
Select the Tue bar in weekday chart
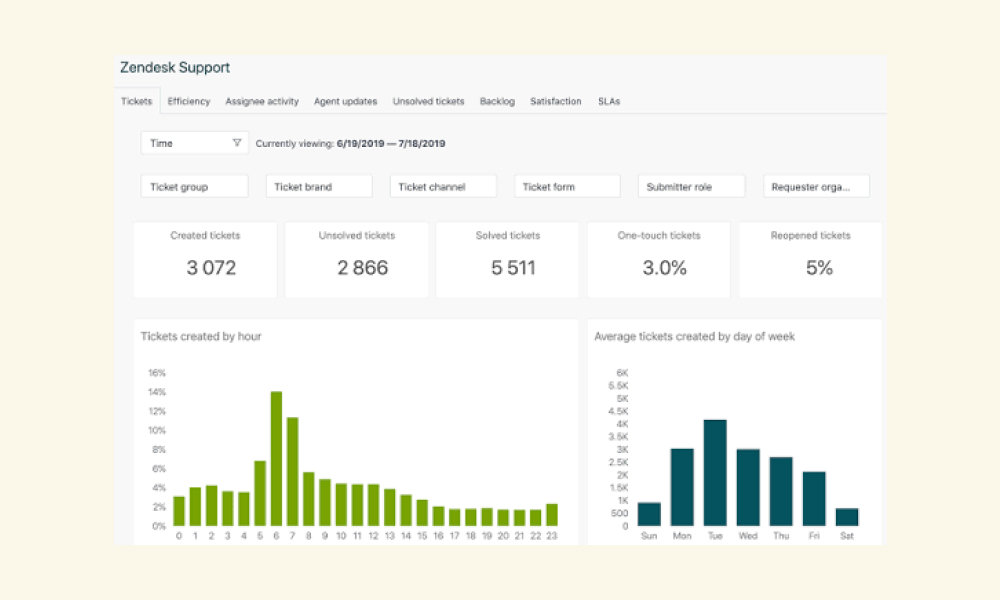click(x=715, y=472)
